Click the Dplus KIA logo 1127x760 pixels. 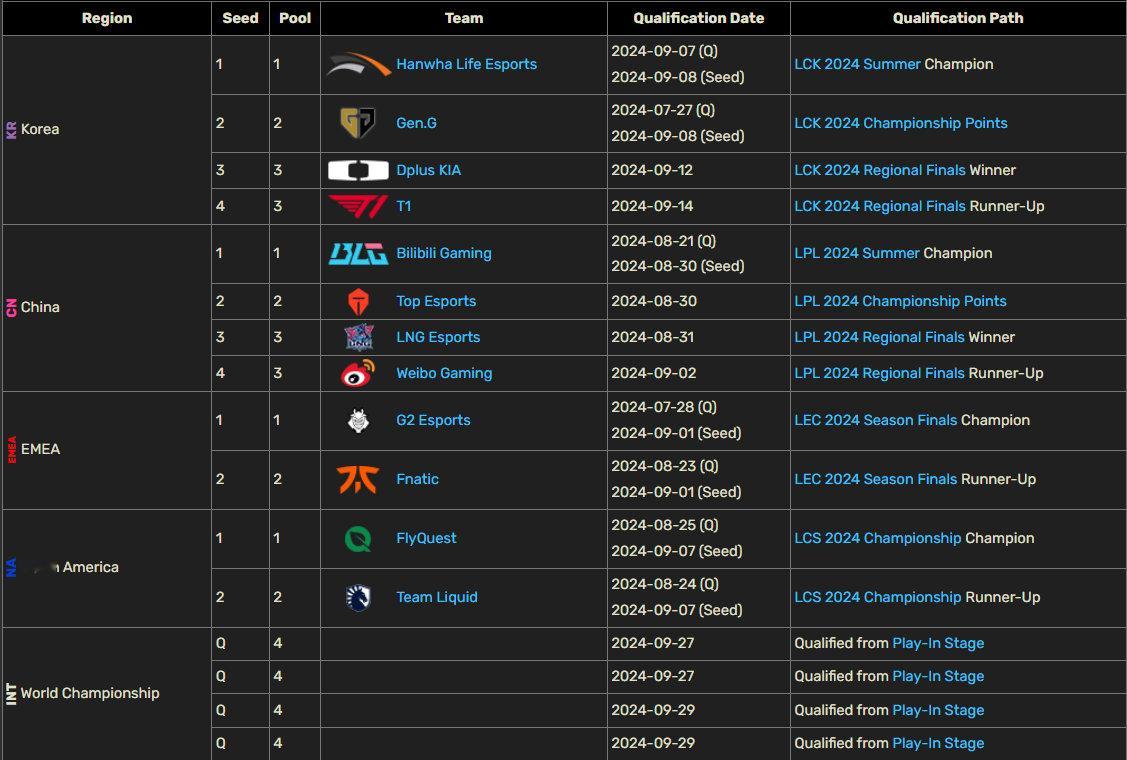point(358,170)
